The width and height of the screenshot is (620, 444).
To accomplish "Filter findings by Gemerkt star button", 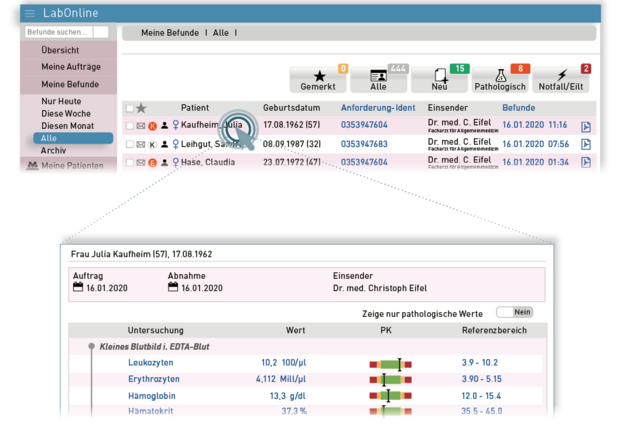I will pos(318,80).
